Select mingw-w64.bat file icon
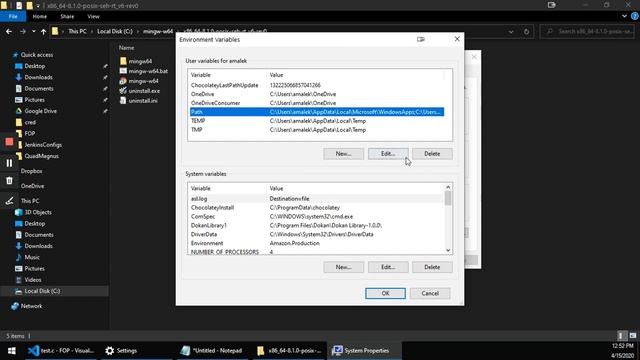 tap(123, 71)
